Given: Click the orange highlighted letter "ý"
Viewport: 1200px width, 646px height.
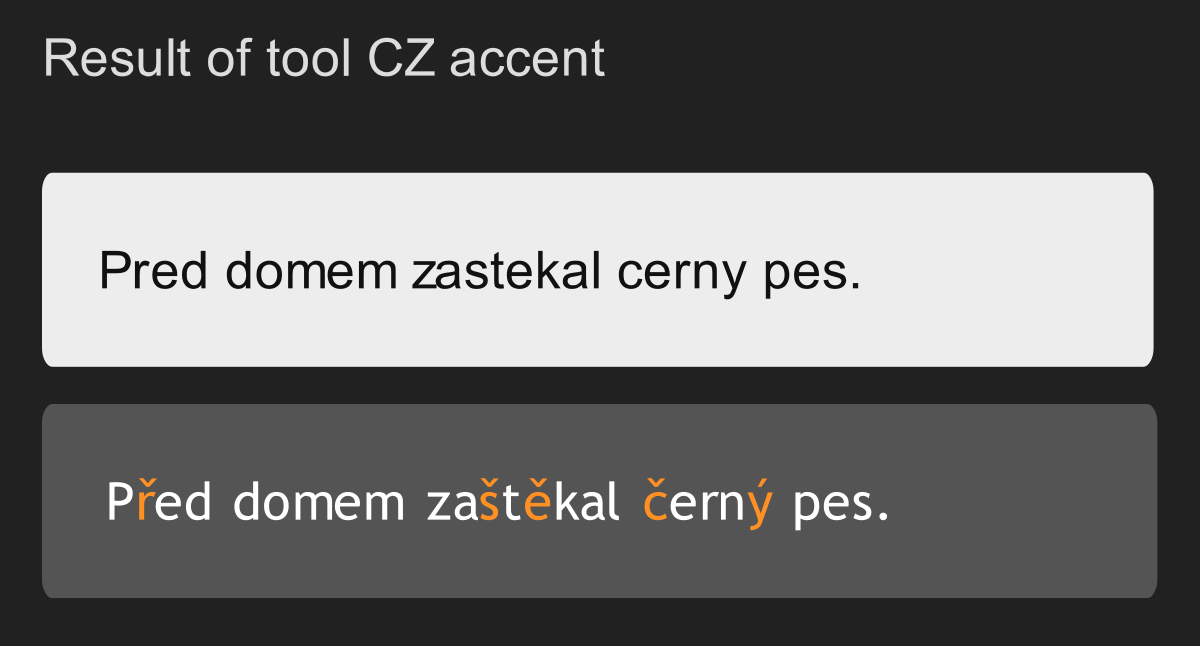Looking at the screenshot, I should (x=760, y=504).
